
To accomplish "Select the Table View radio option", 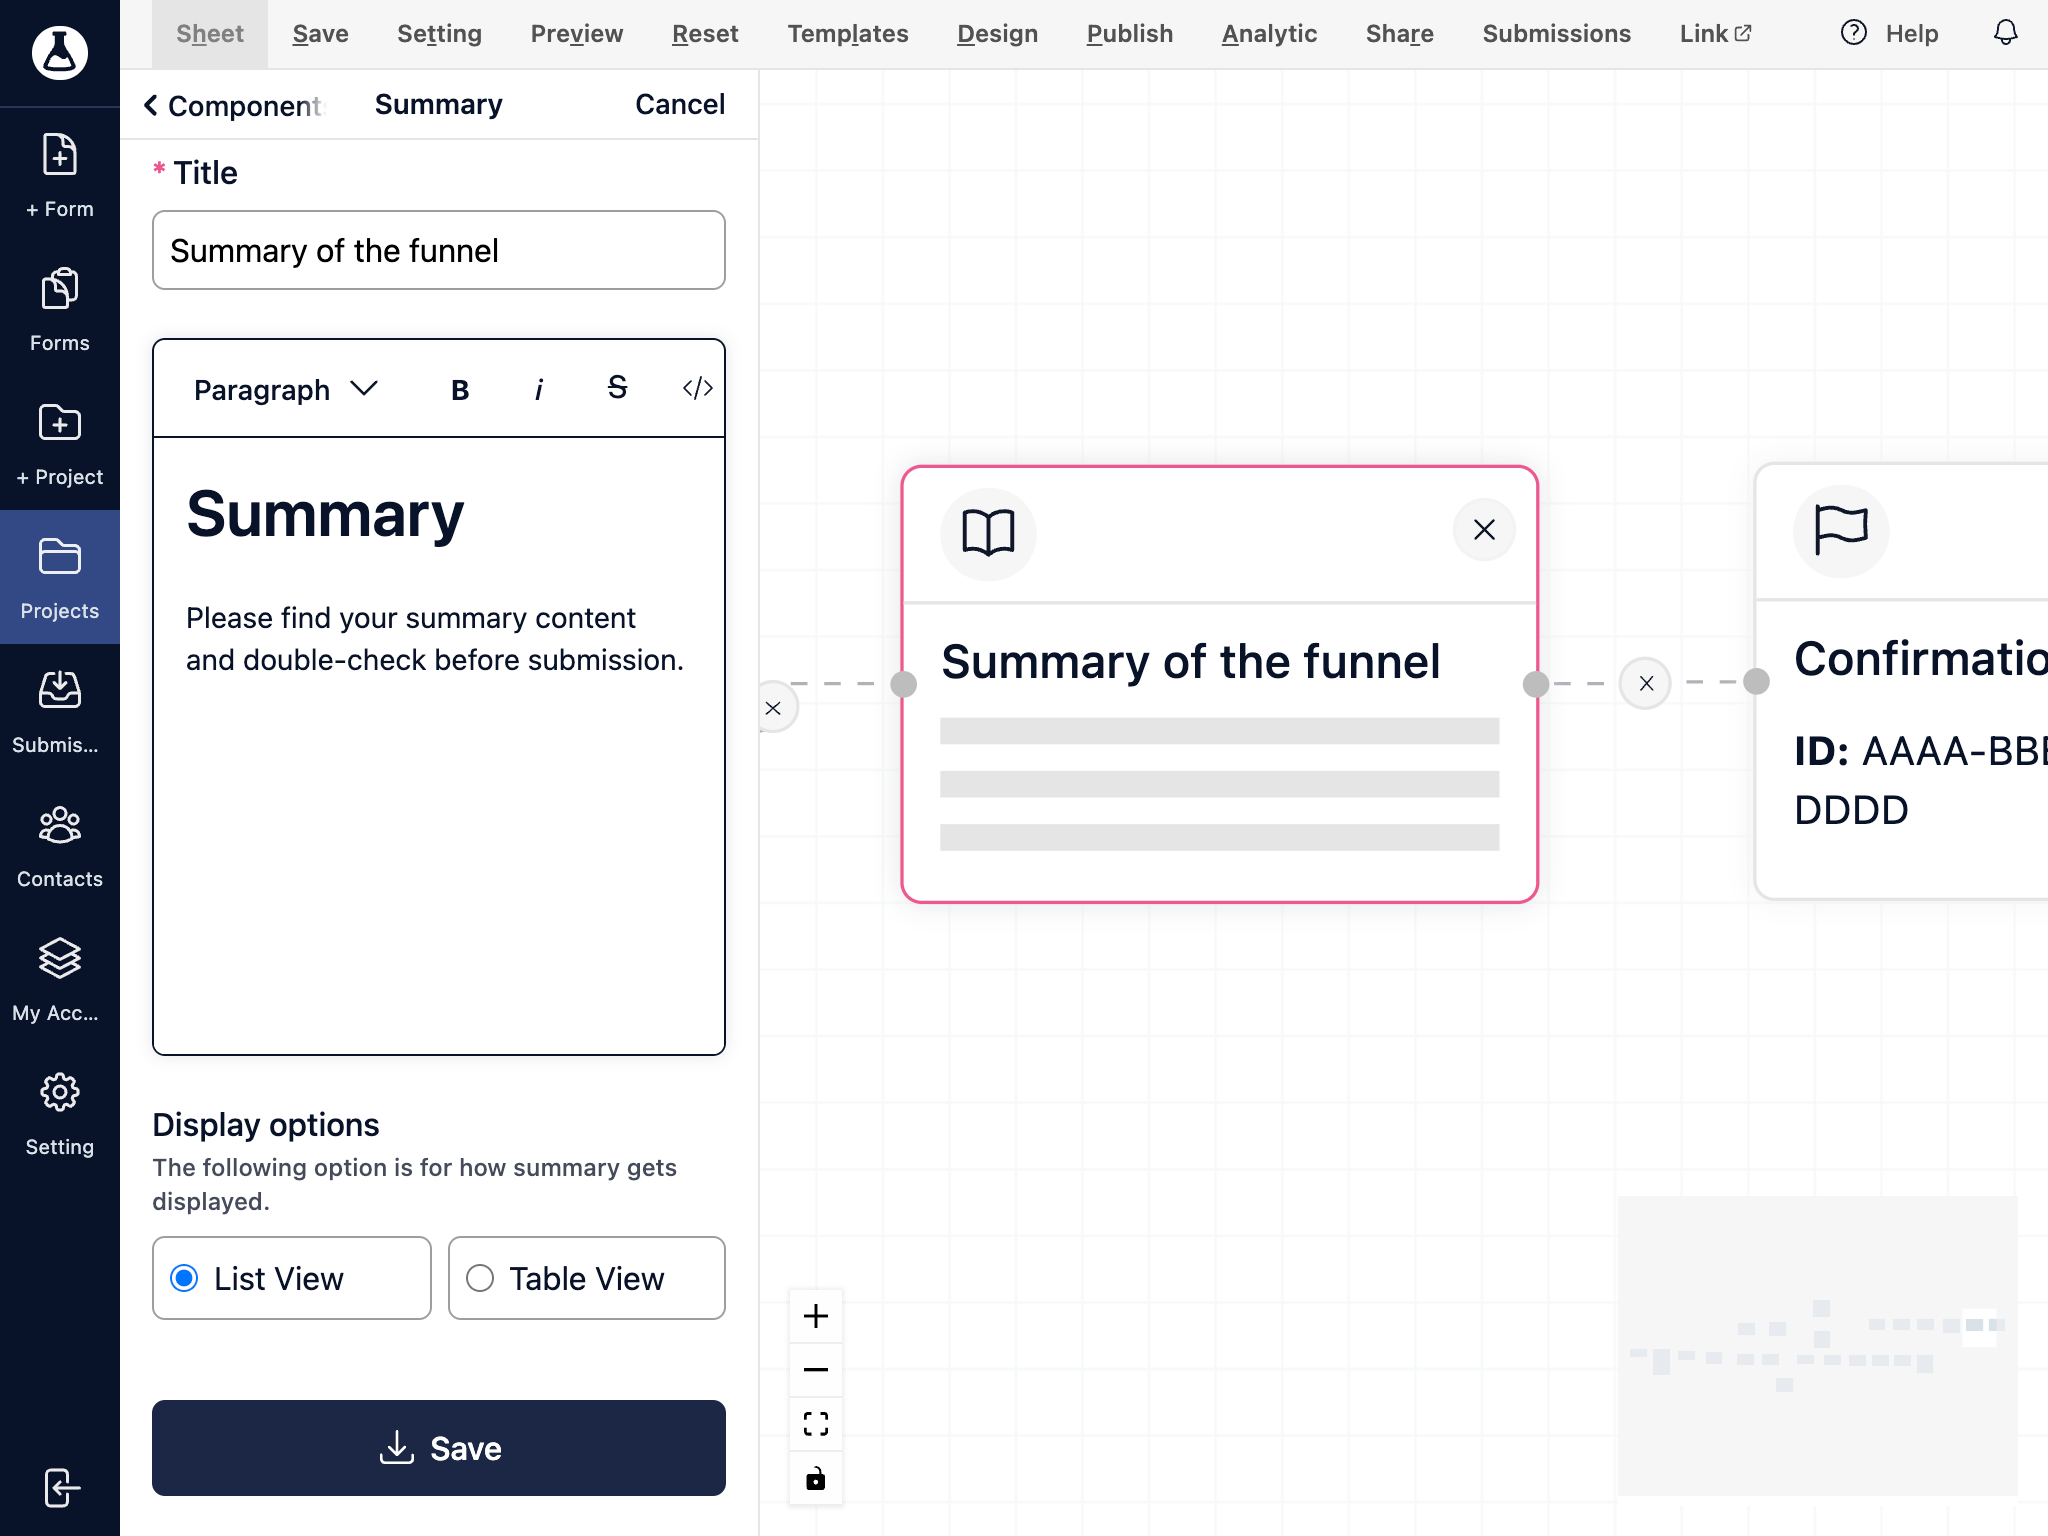I will click(587, 1278).
